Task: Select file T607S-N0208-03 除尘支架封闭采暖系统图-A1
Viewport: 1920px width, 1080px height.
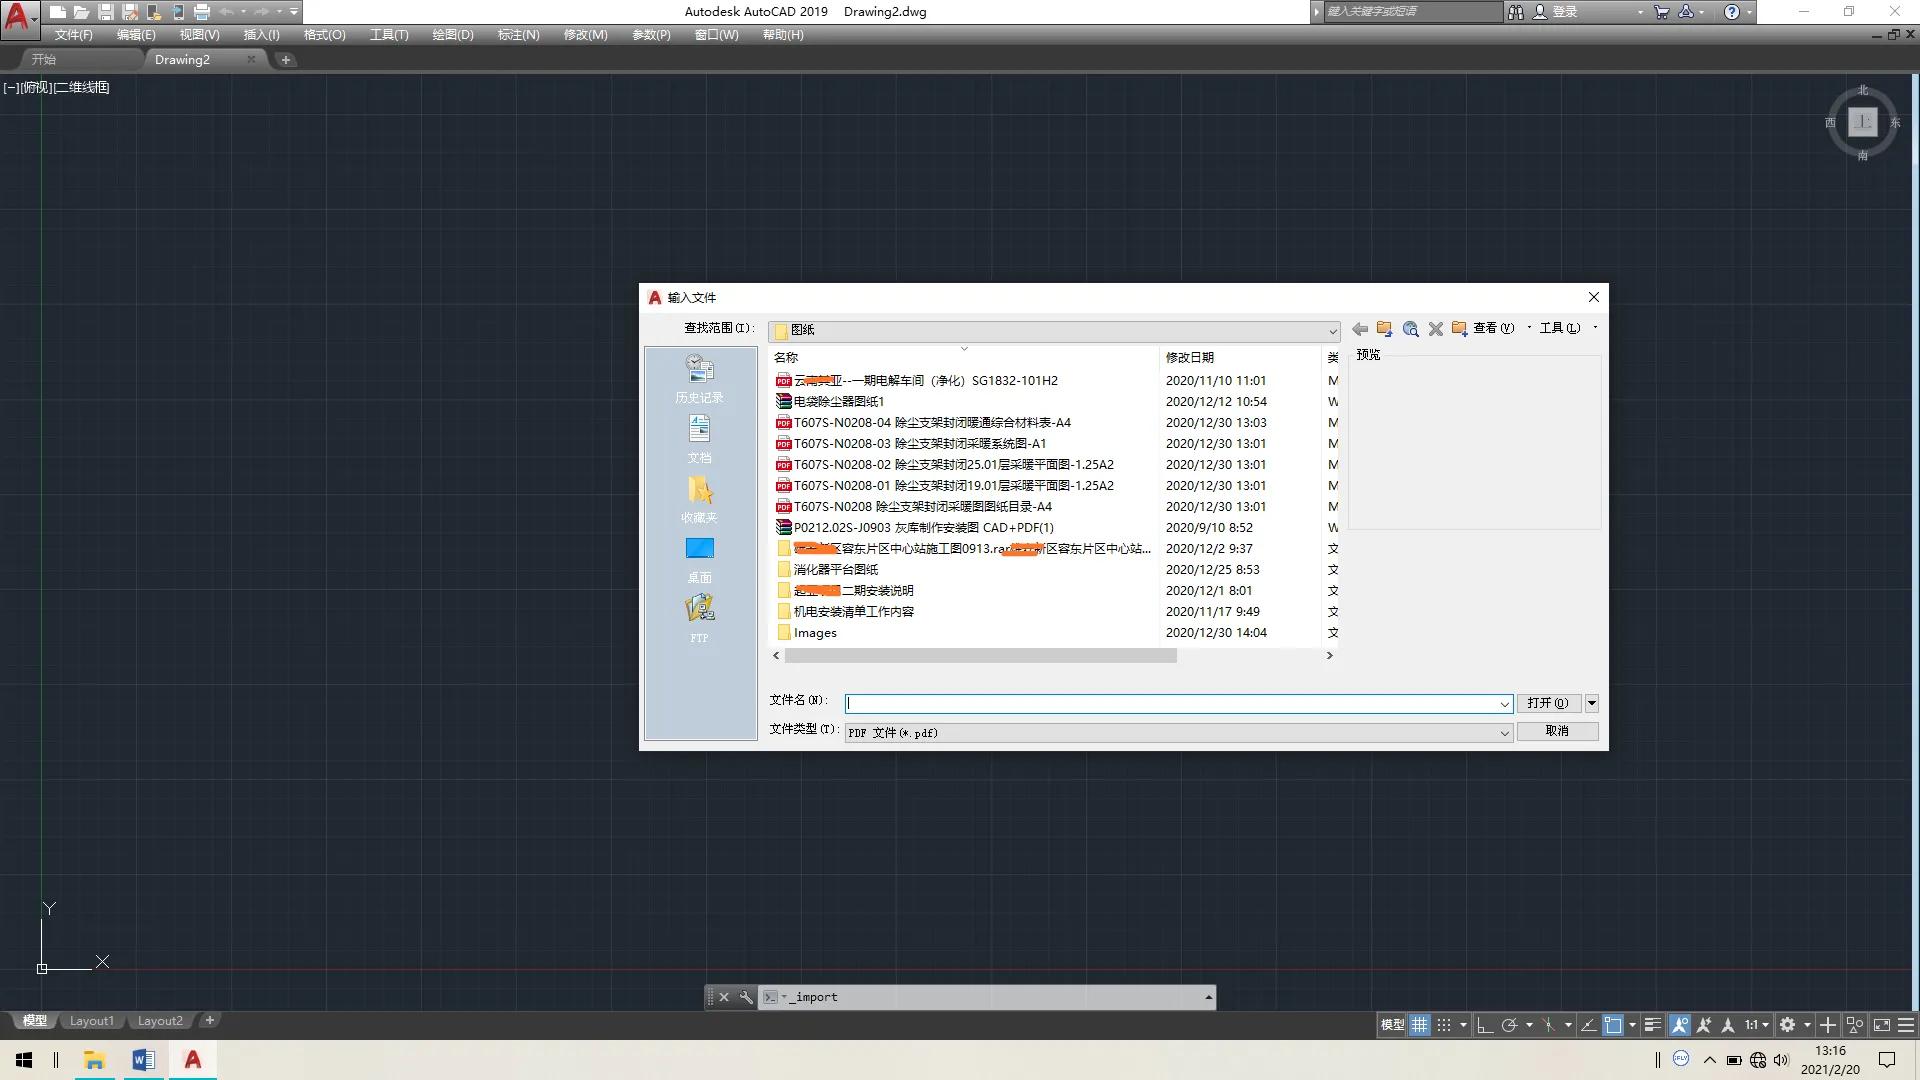Action: 911,444
